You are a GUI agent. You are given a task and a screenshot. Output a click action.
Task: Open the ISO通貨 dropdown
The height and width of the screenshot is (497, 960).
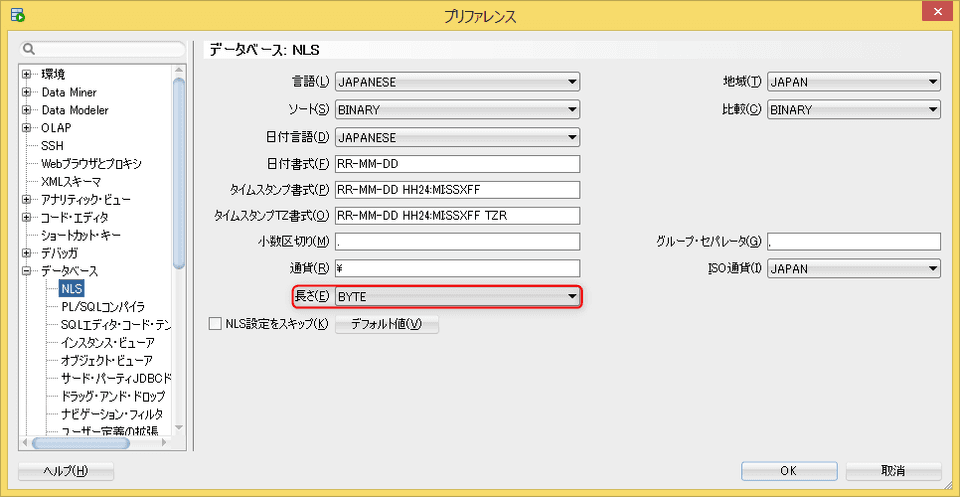pyautogui.click(x=853, y=269)
